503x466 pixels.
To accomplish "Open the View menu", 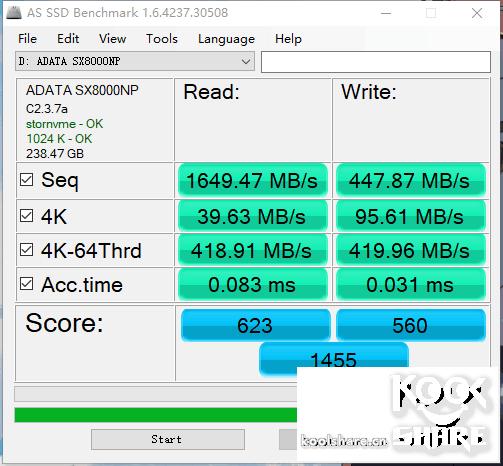I will coord(112,39).
